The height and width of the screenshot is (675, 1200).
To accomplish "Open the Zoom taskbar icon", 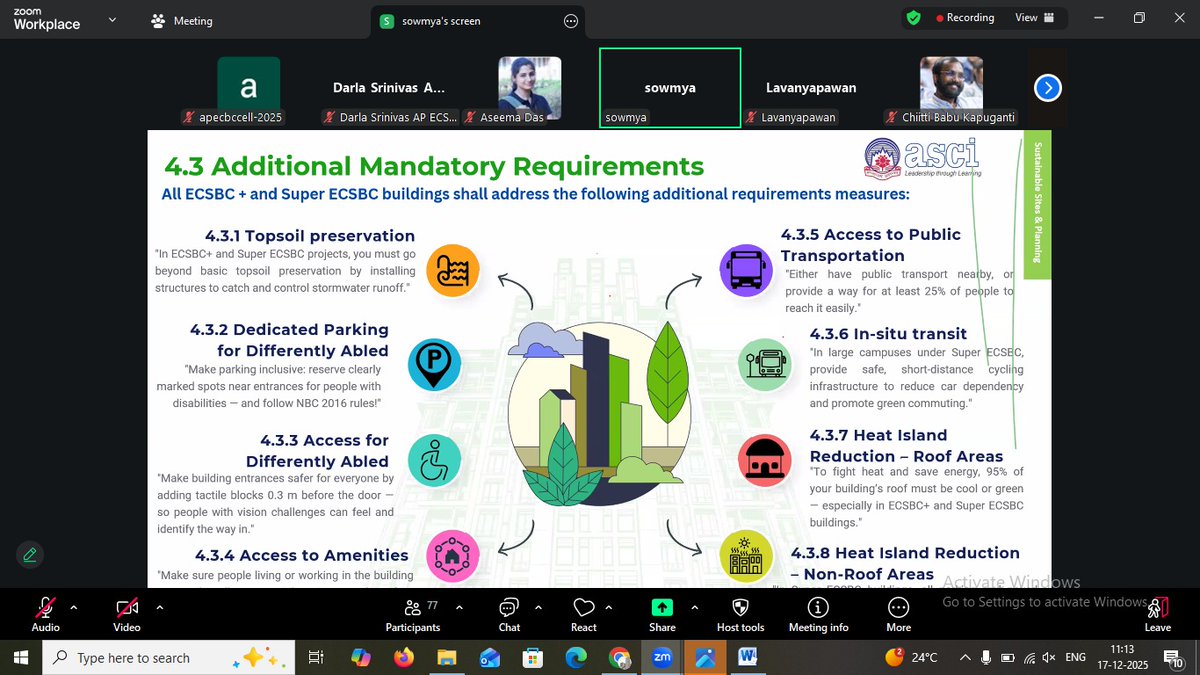I will point(662,657).
